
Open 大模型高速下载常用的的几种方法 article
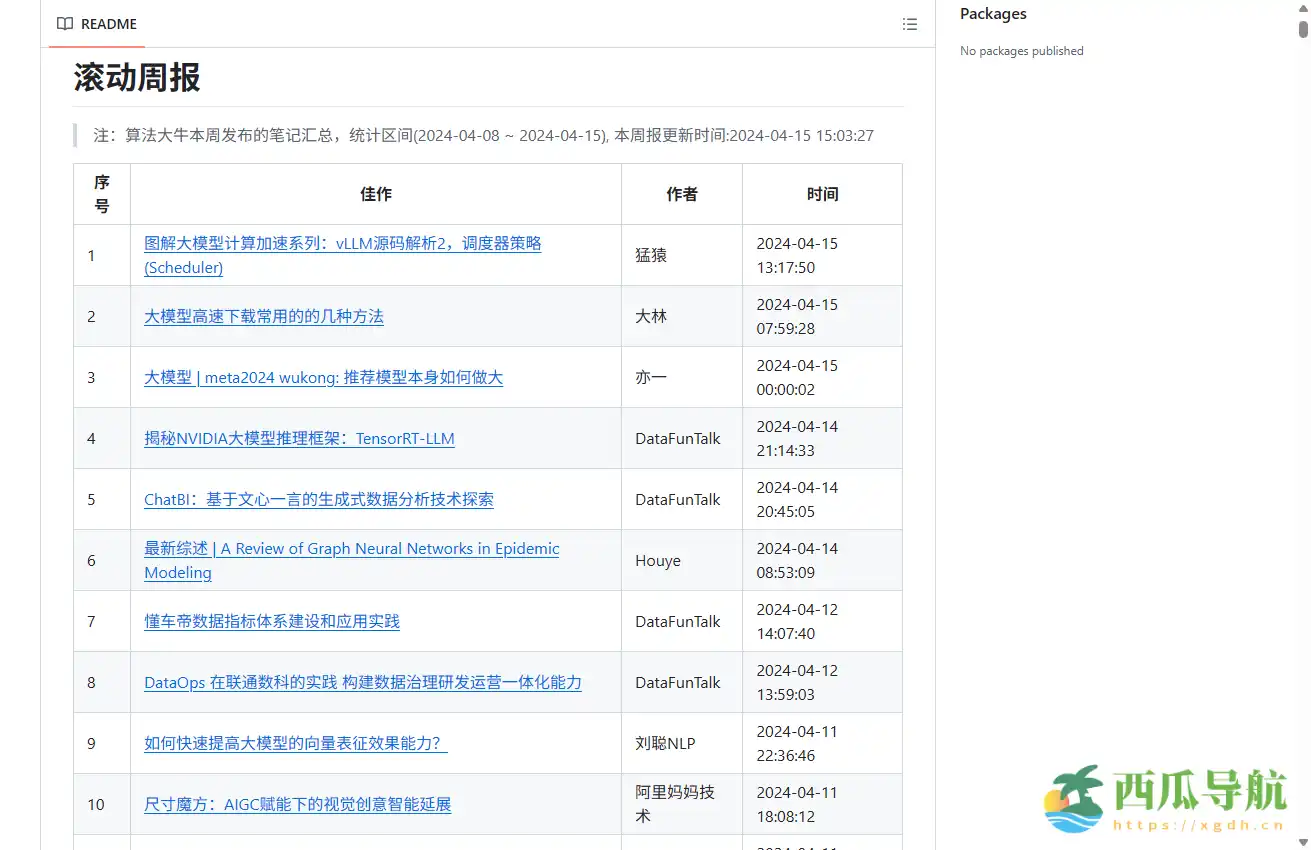[x=263, y=316]
